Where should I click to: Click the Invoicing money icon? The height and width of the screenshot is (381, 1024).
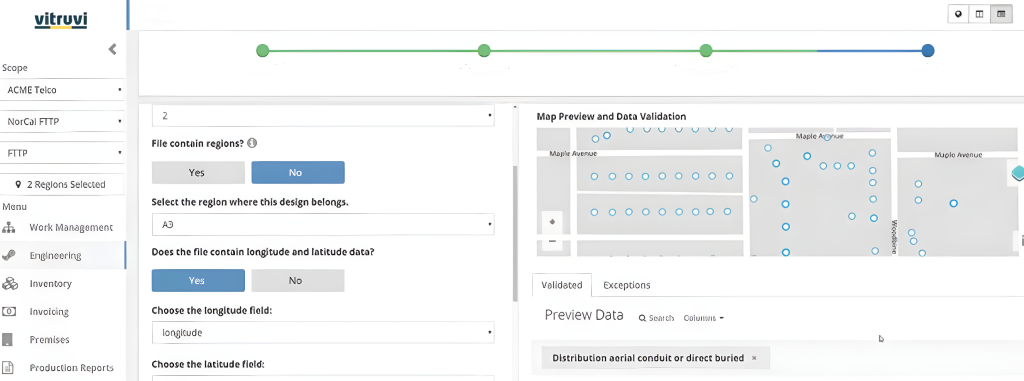click(x=8, y=312)
